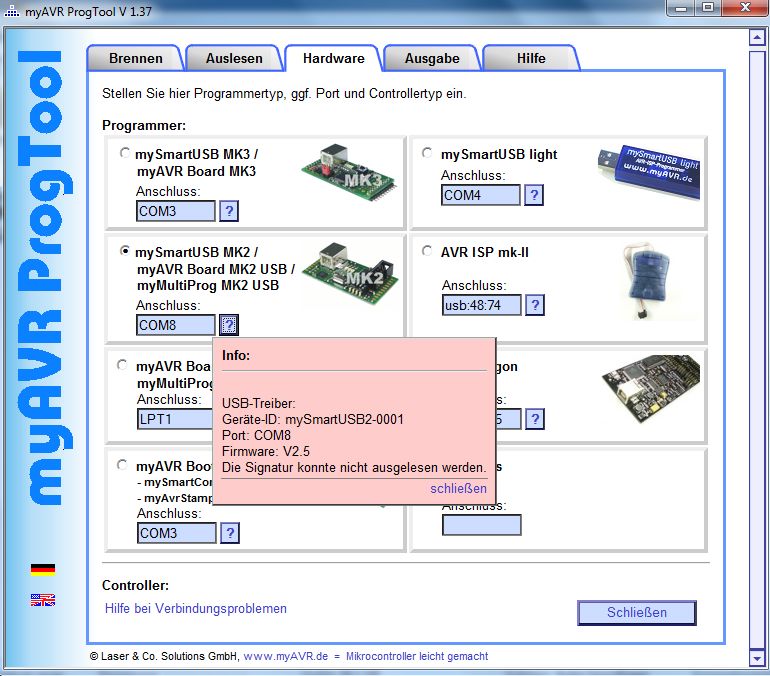Click the 'Firmware: V2.5' line in Info
770x676 pixels.
pyautogui.click(x=266, y=452)
